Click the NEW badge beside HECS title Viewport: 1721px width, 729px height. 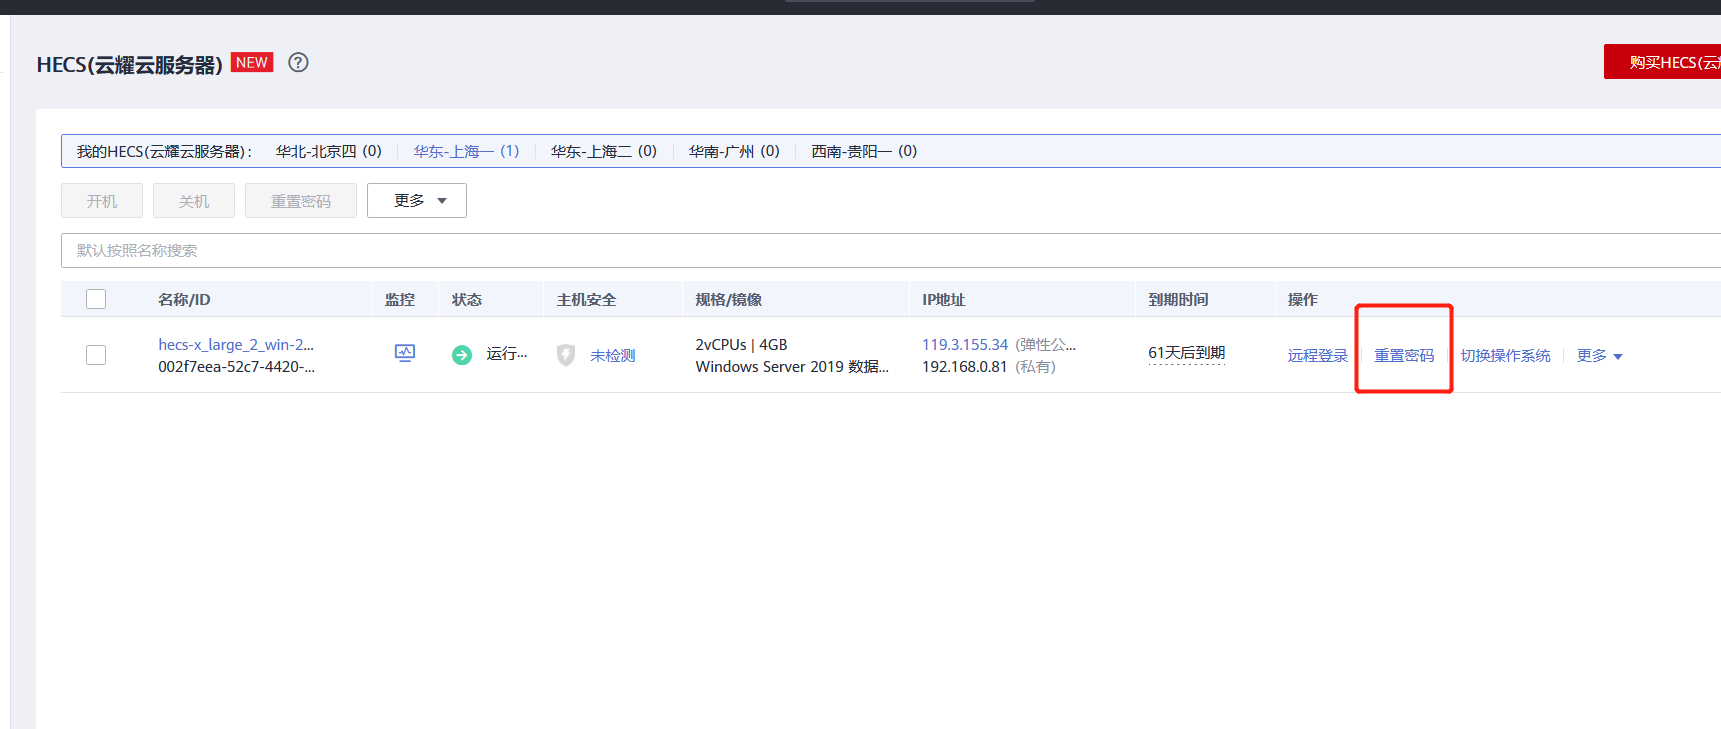[x=252, y=62]
